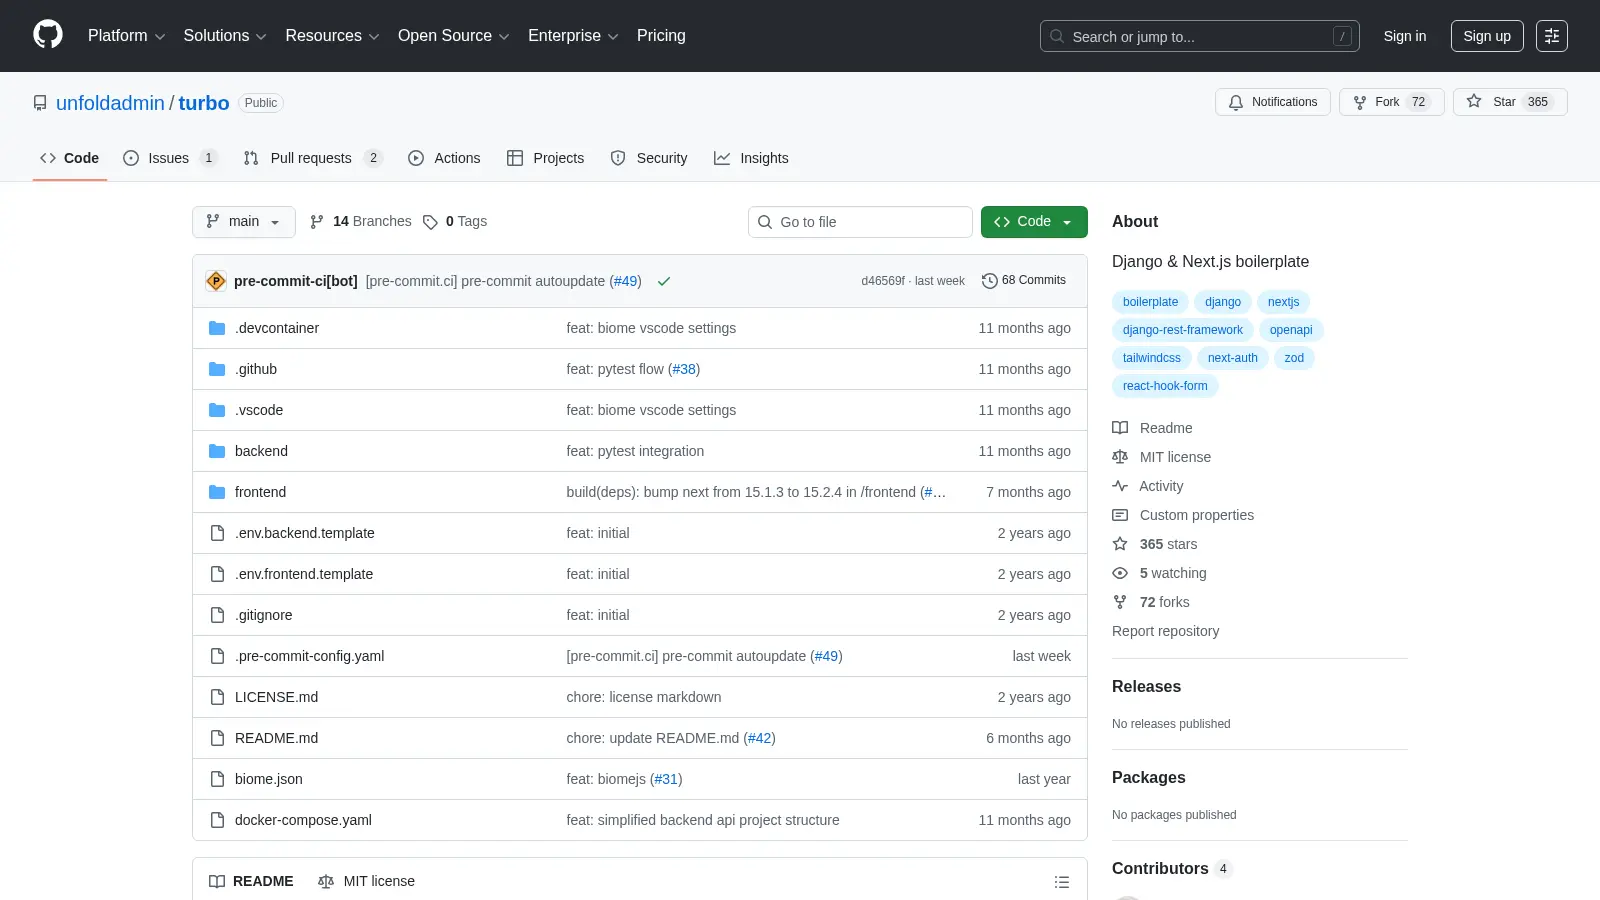Open the .devcontainer folder icon

tap(217, 328)
